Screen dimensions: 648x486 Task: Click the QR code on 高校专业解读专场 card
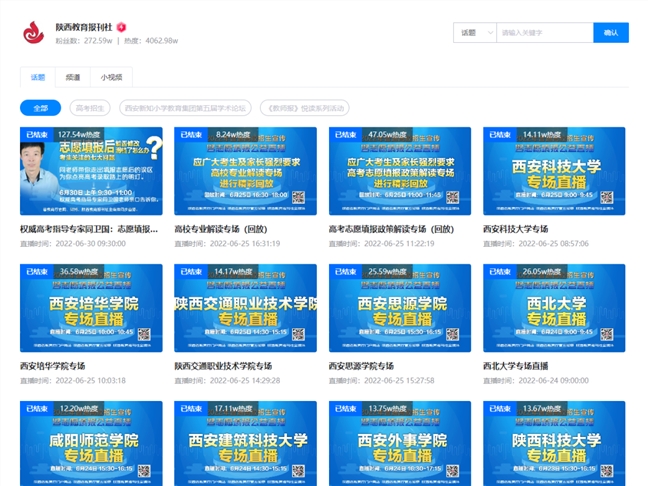point(298,197)
